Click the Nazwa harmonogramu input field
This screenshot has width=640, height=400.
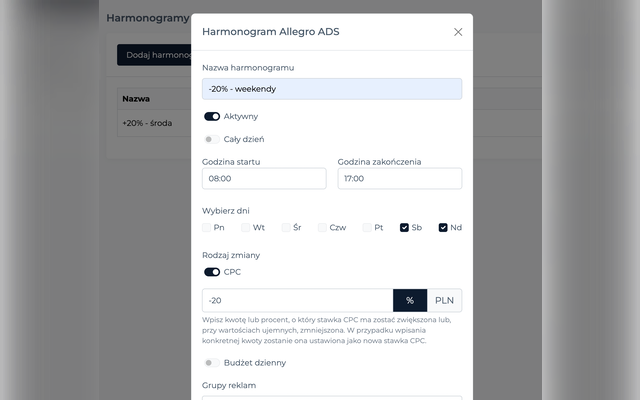pos(332,89)
